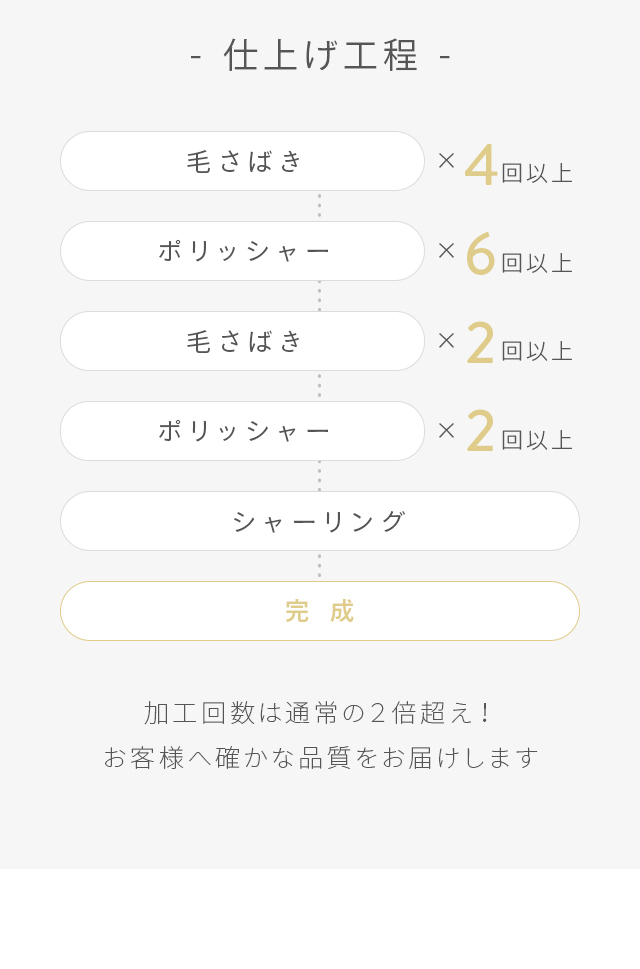Screen dimensions: 640x969
Task: Click the 回以上 label after the 6
Action: (537, 263)
